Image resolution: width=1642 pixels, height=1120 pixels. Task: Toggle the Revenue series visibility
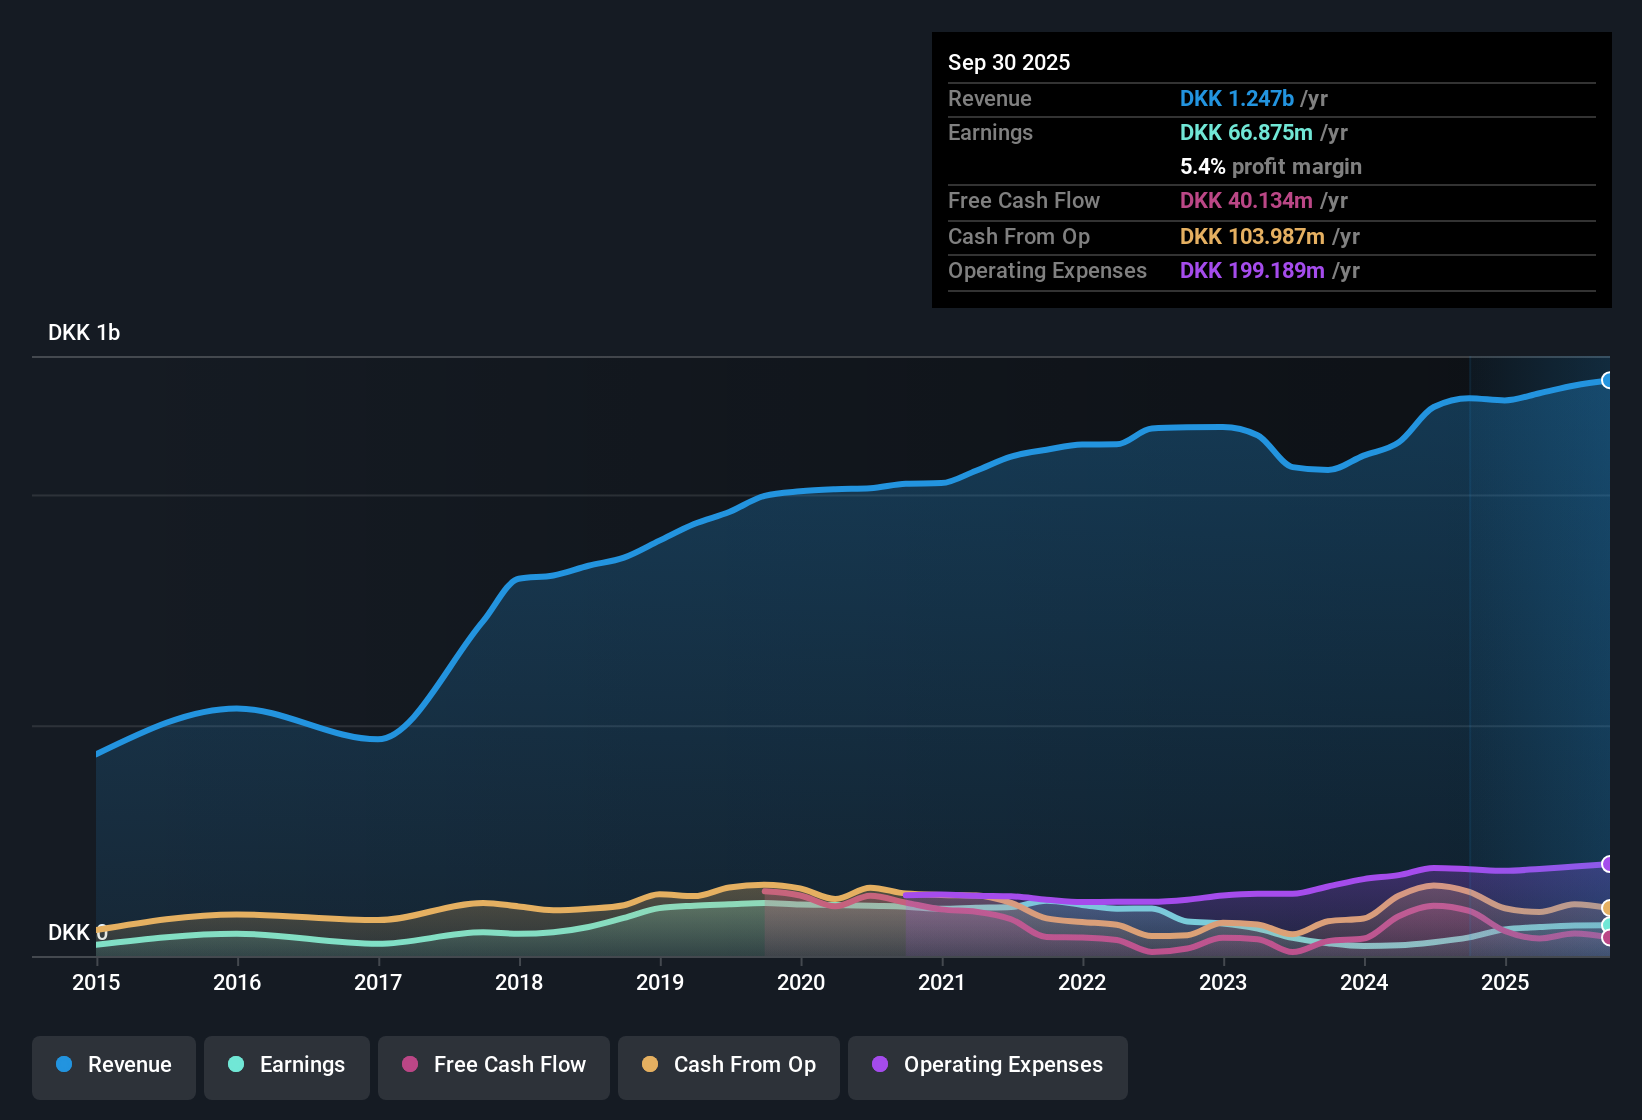tap(113, 1065)
